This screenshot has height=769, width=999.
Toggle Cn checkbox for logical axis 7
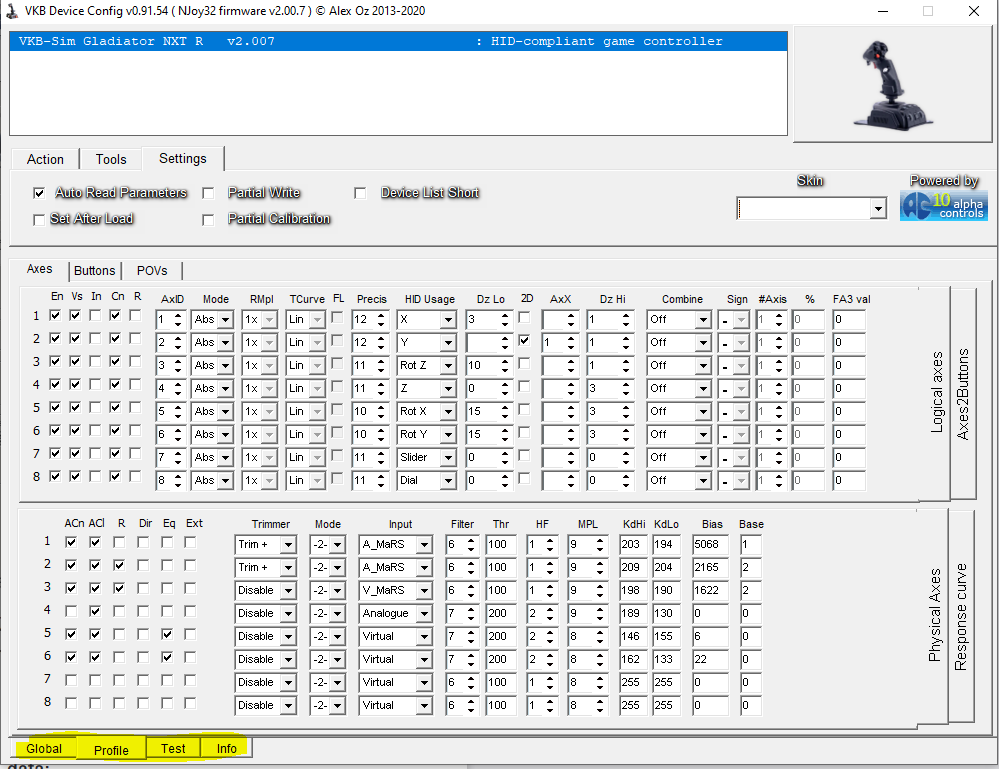(x=115, y=454)
